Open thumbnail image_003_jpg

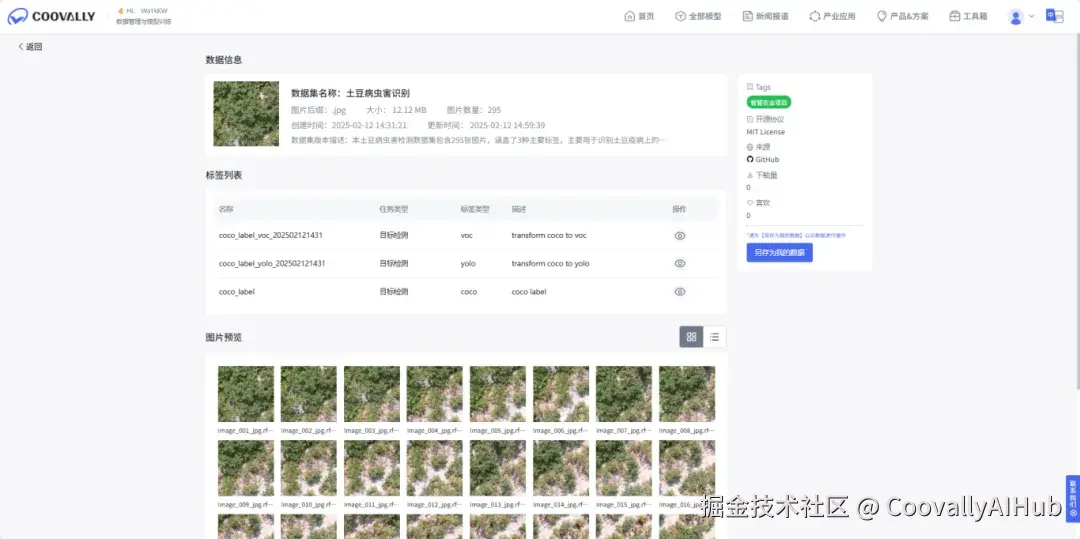coord(372,394)
